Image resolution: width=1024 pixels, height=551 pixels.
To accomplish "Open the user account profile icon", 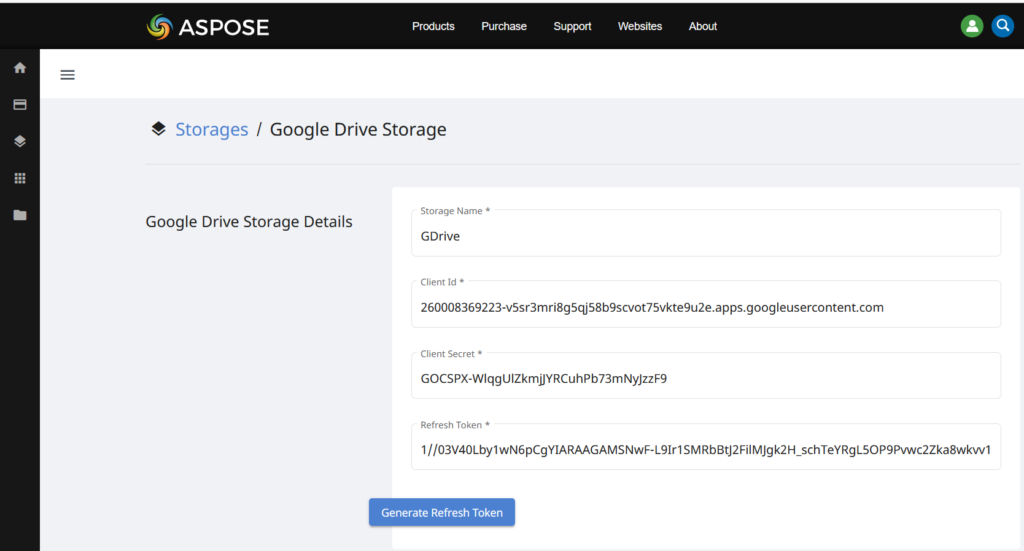I will pos(971,27).
